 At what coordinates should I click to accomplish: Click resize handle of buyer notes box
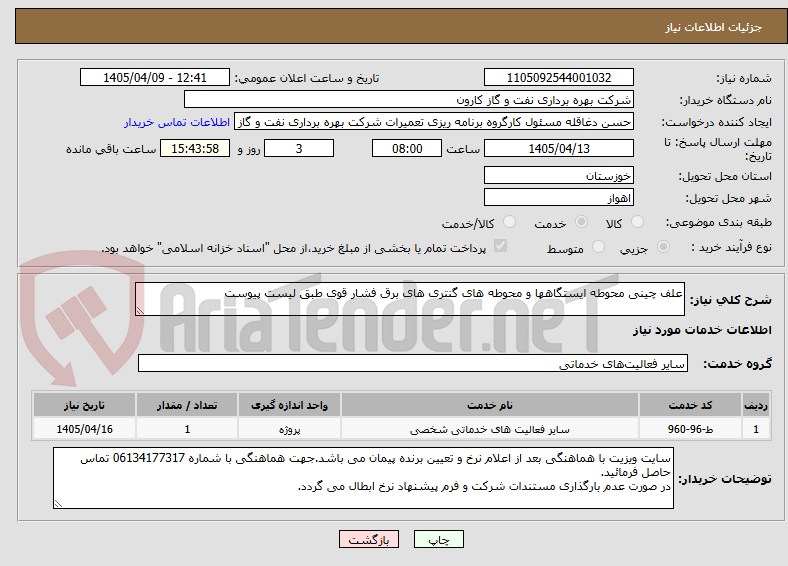pyautogui.click(x=58, y=504)
